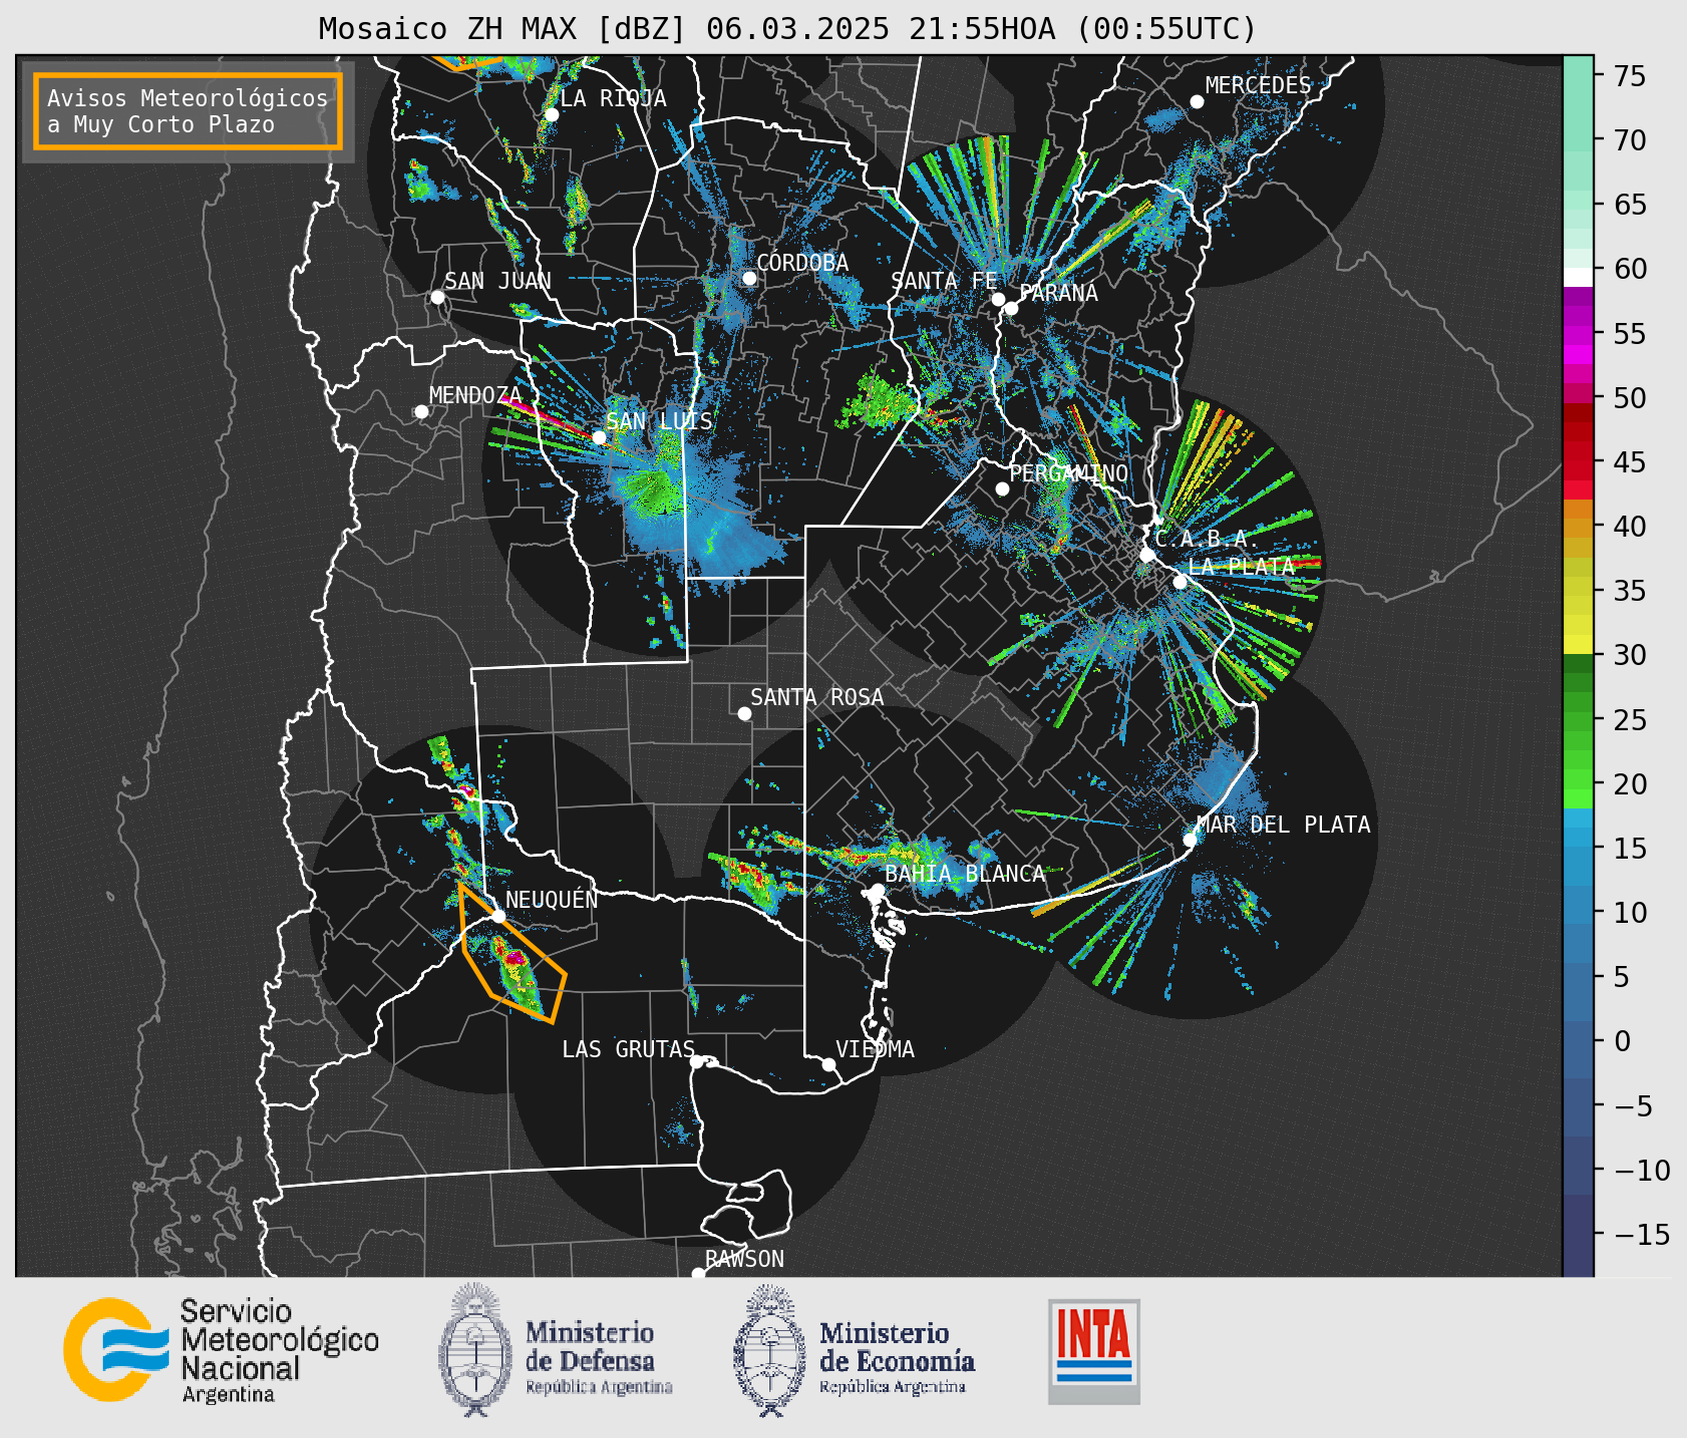This screenshot has width=1687, height=1438.
Task: Click the LAS GRUTAS label text
Action: [x=628, y=1049]
